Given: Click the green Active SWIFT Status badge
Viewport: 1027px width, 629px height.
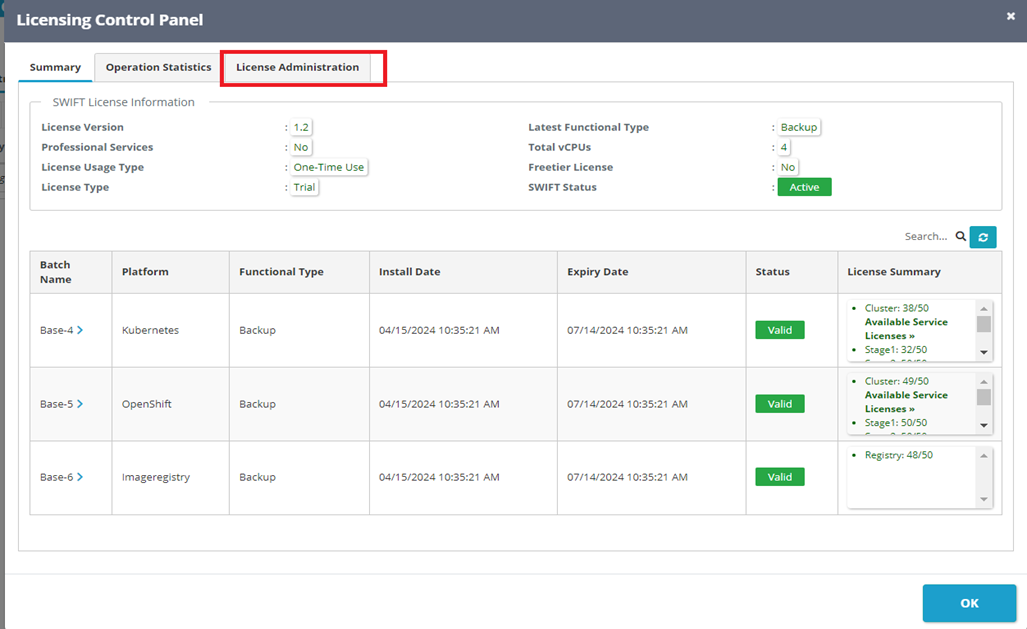Looking at the screenshot, I should click(804, 187).
